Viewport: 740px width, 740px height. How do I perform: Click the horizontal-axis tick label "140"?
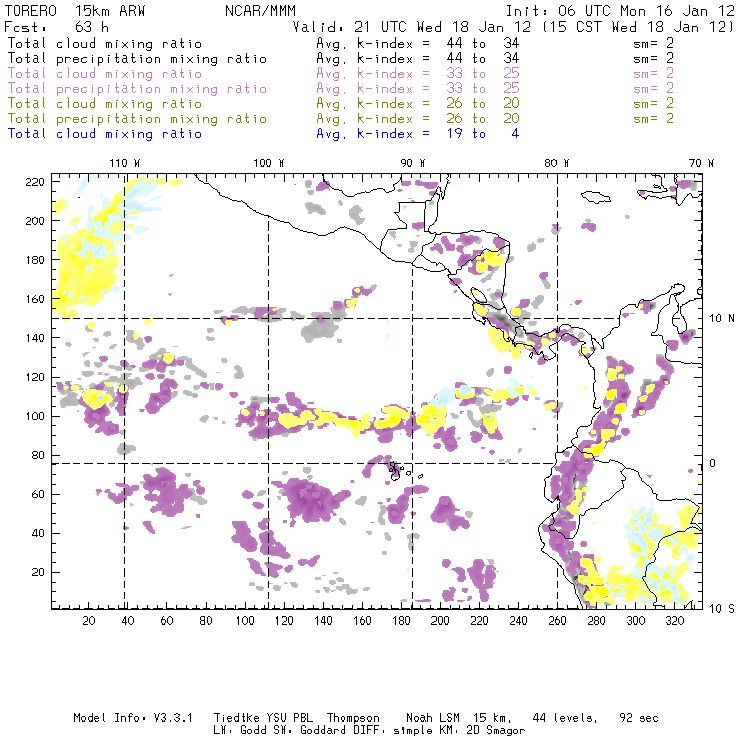click(323, 621)
